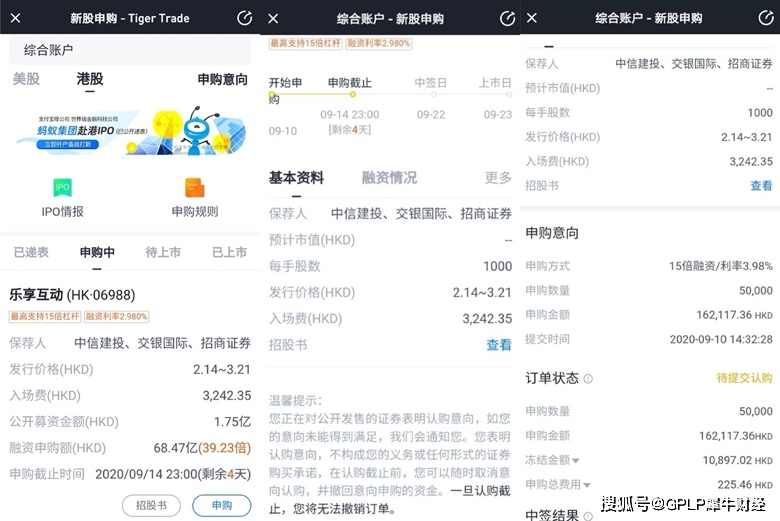Tap the 订单状态 info icon
This screenshot has height=521, width=780.
[x=588, y=379]
